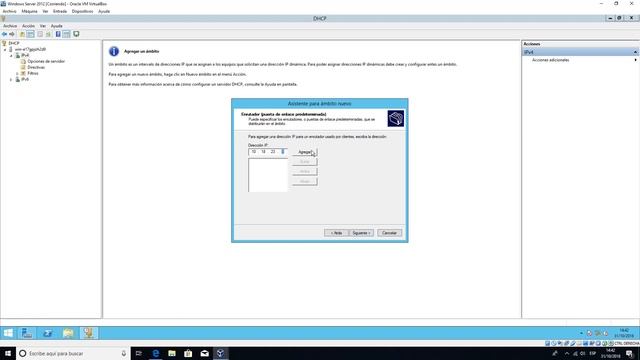Viewport: 640px width, 360px height.
Task: Click the Up one level folder icon
Action: pyautogui.click(x=22, y=34)
